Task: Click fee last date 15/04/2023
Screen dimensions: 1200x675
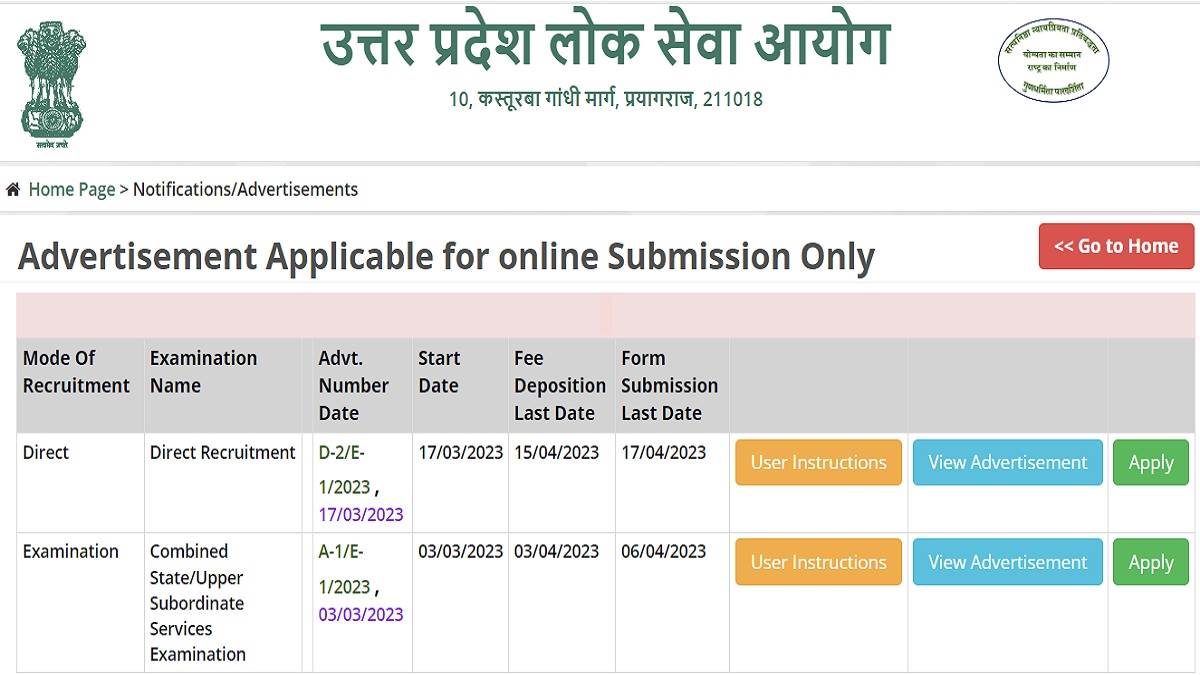Action: pos(556,452)
